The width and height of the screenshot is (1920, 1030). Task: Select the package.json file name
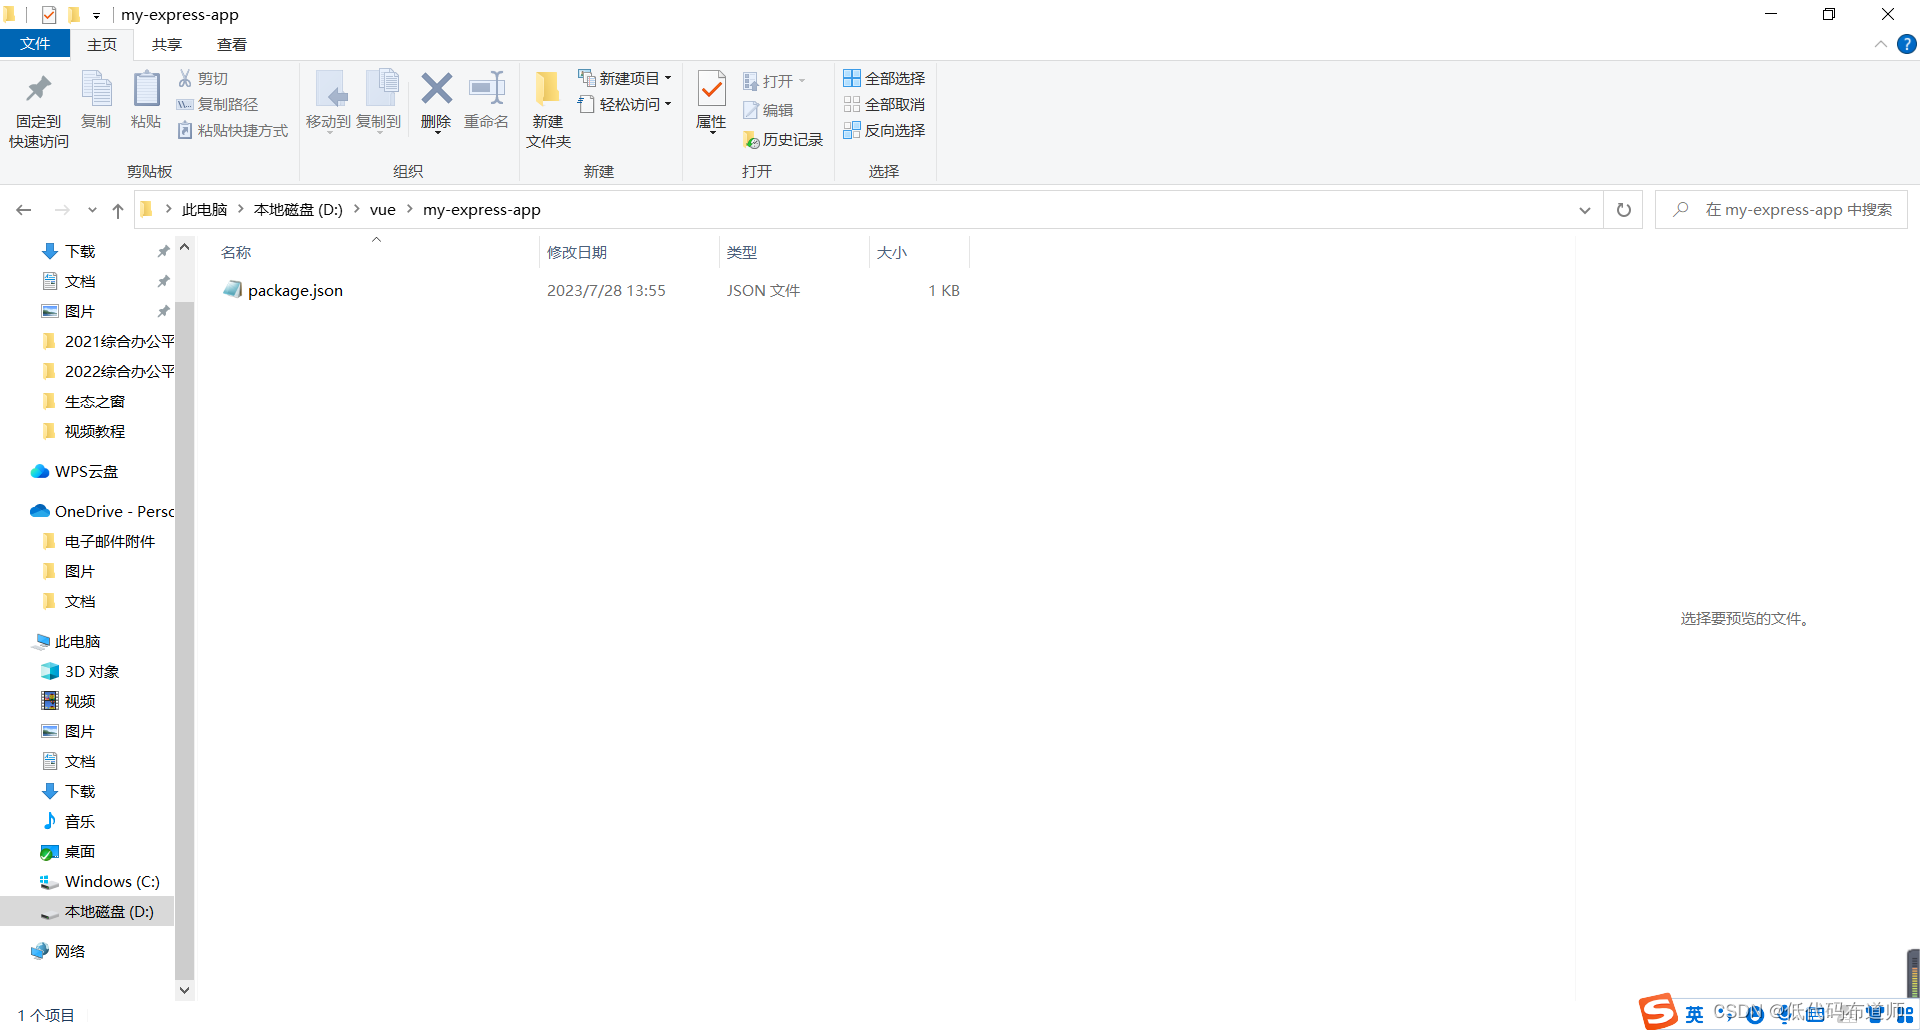coord(295,290)
